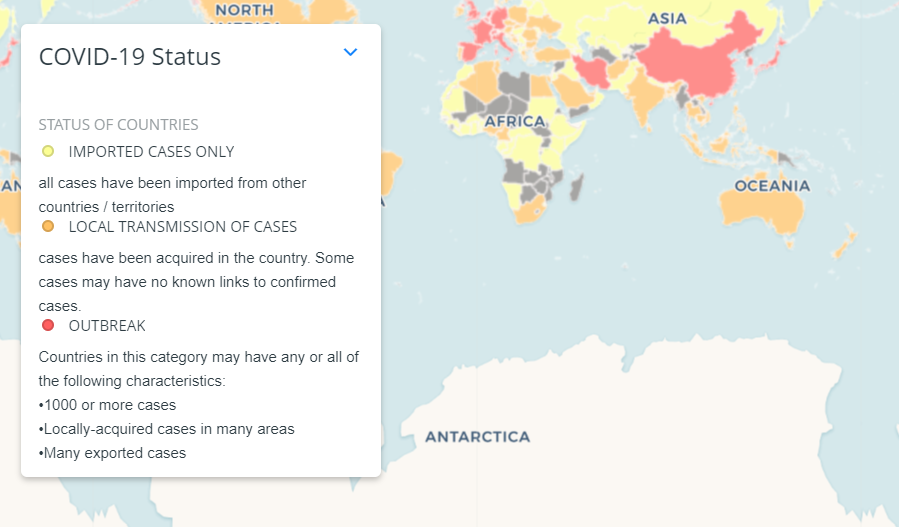Select New Zealand on the map
The height and width of the screenshot is (527, 899).
[x=844, y=244]
